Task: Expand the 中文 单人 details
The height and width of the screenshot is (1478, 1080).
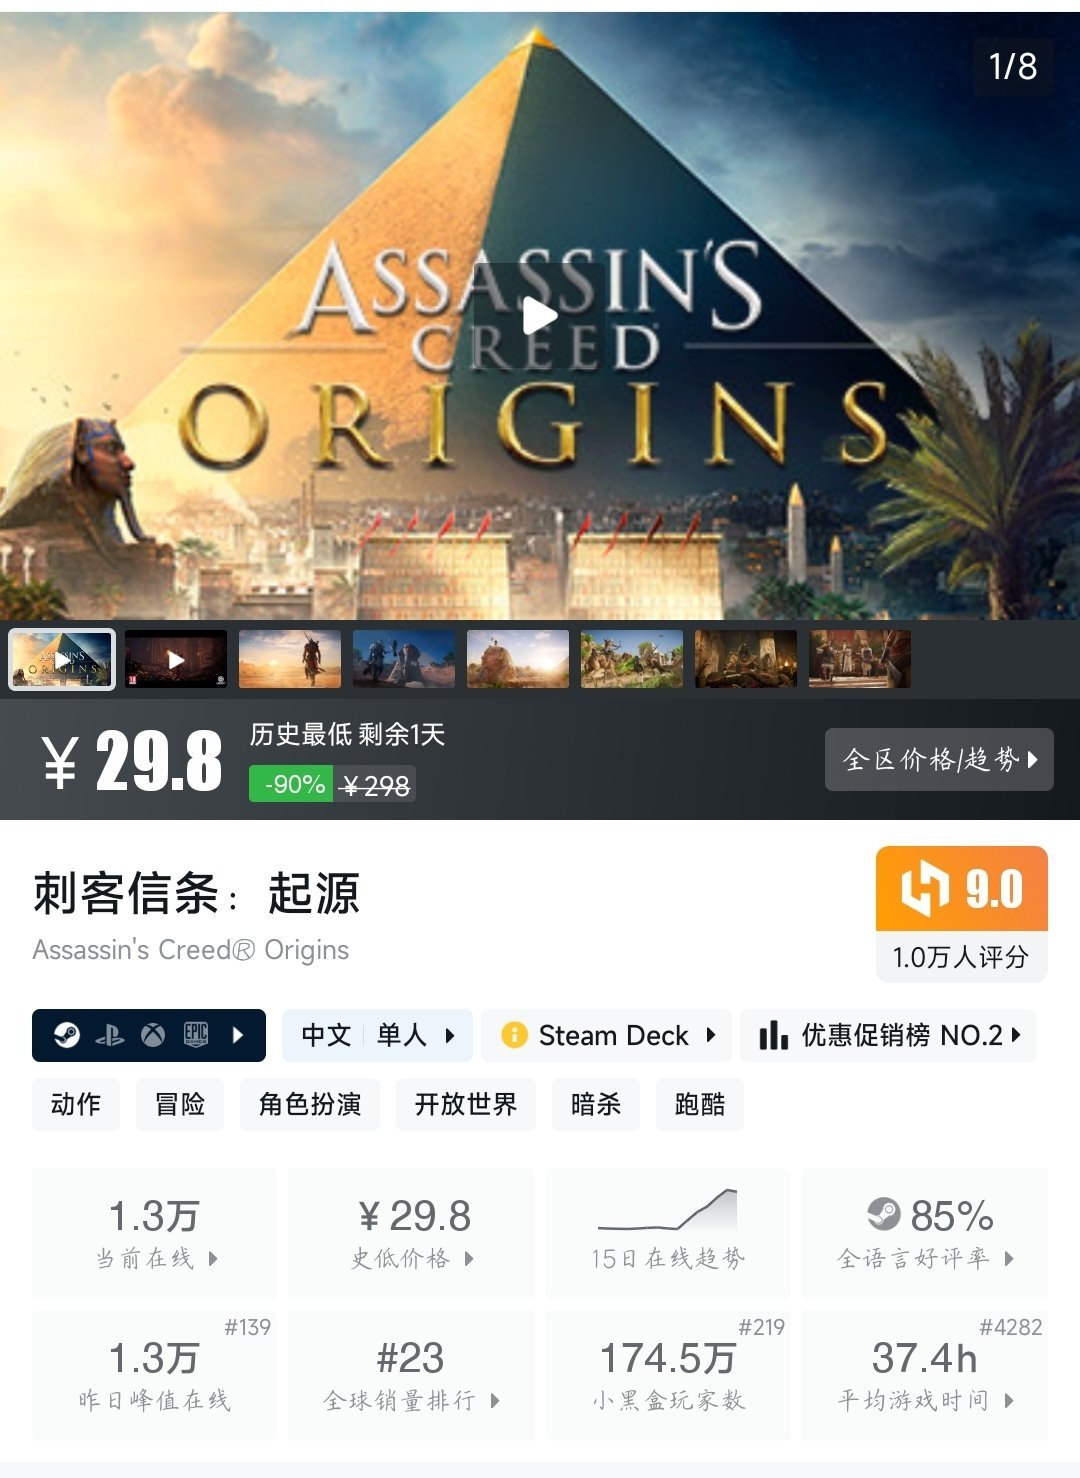Action: (x=379, y=1035)
